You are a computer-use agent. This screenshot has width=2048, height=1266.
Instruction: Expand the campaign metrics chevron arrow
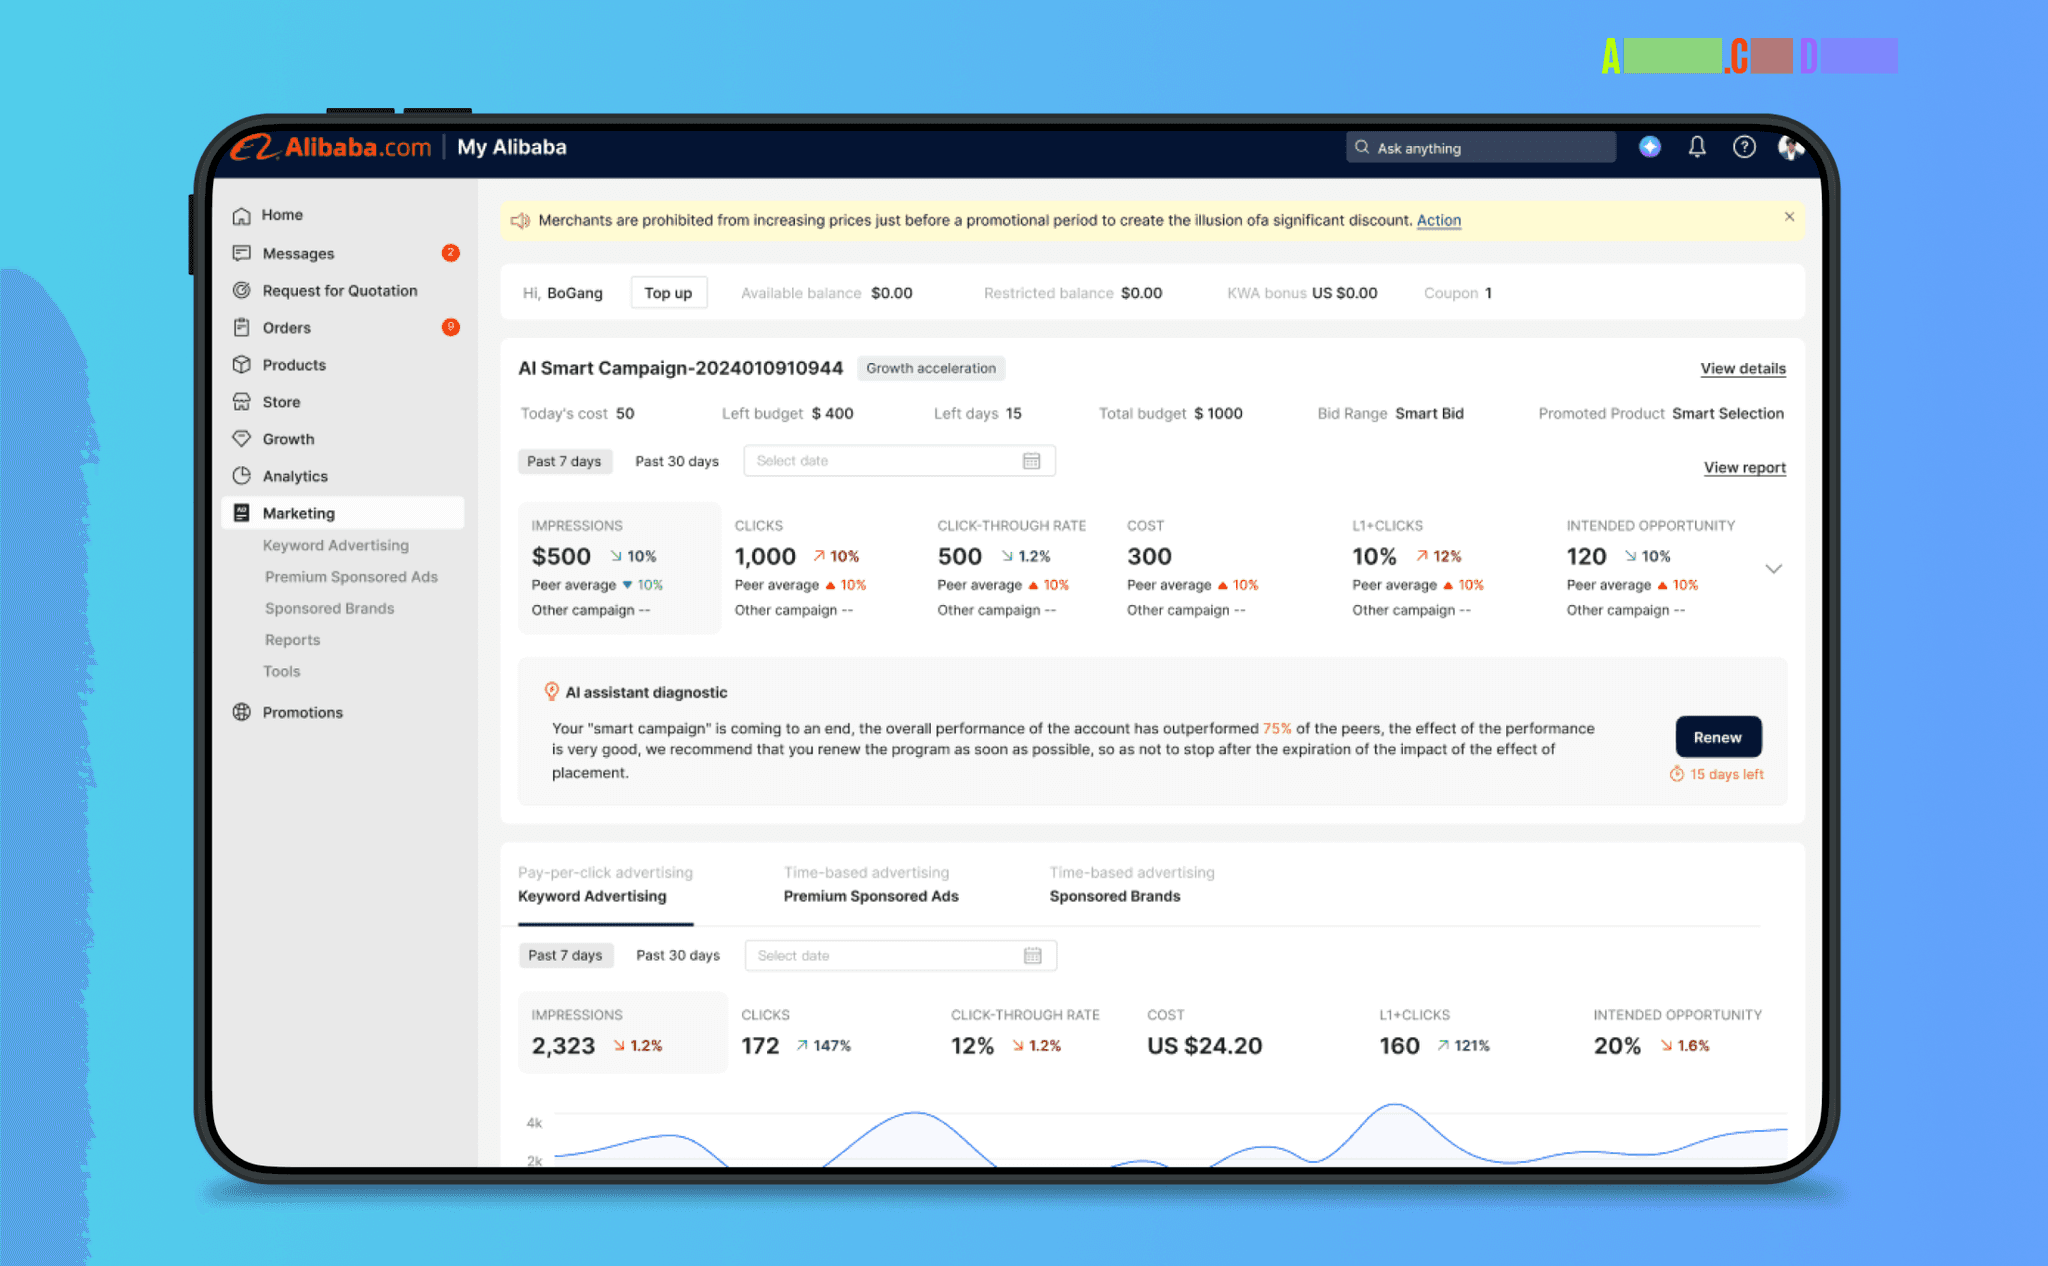1773,568
